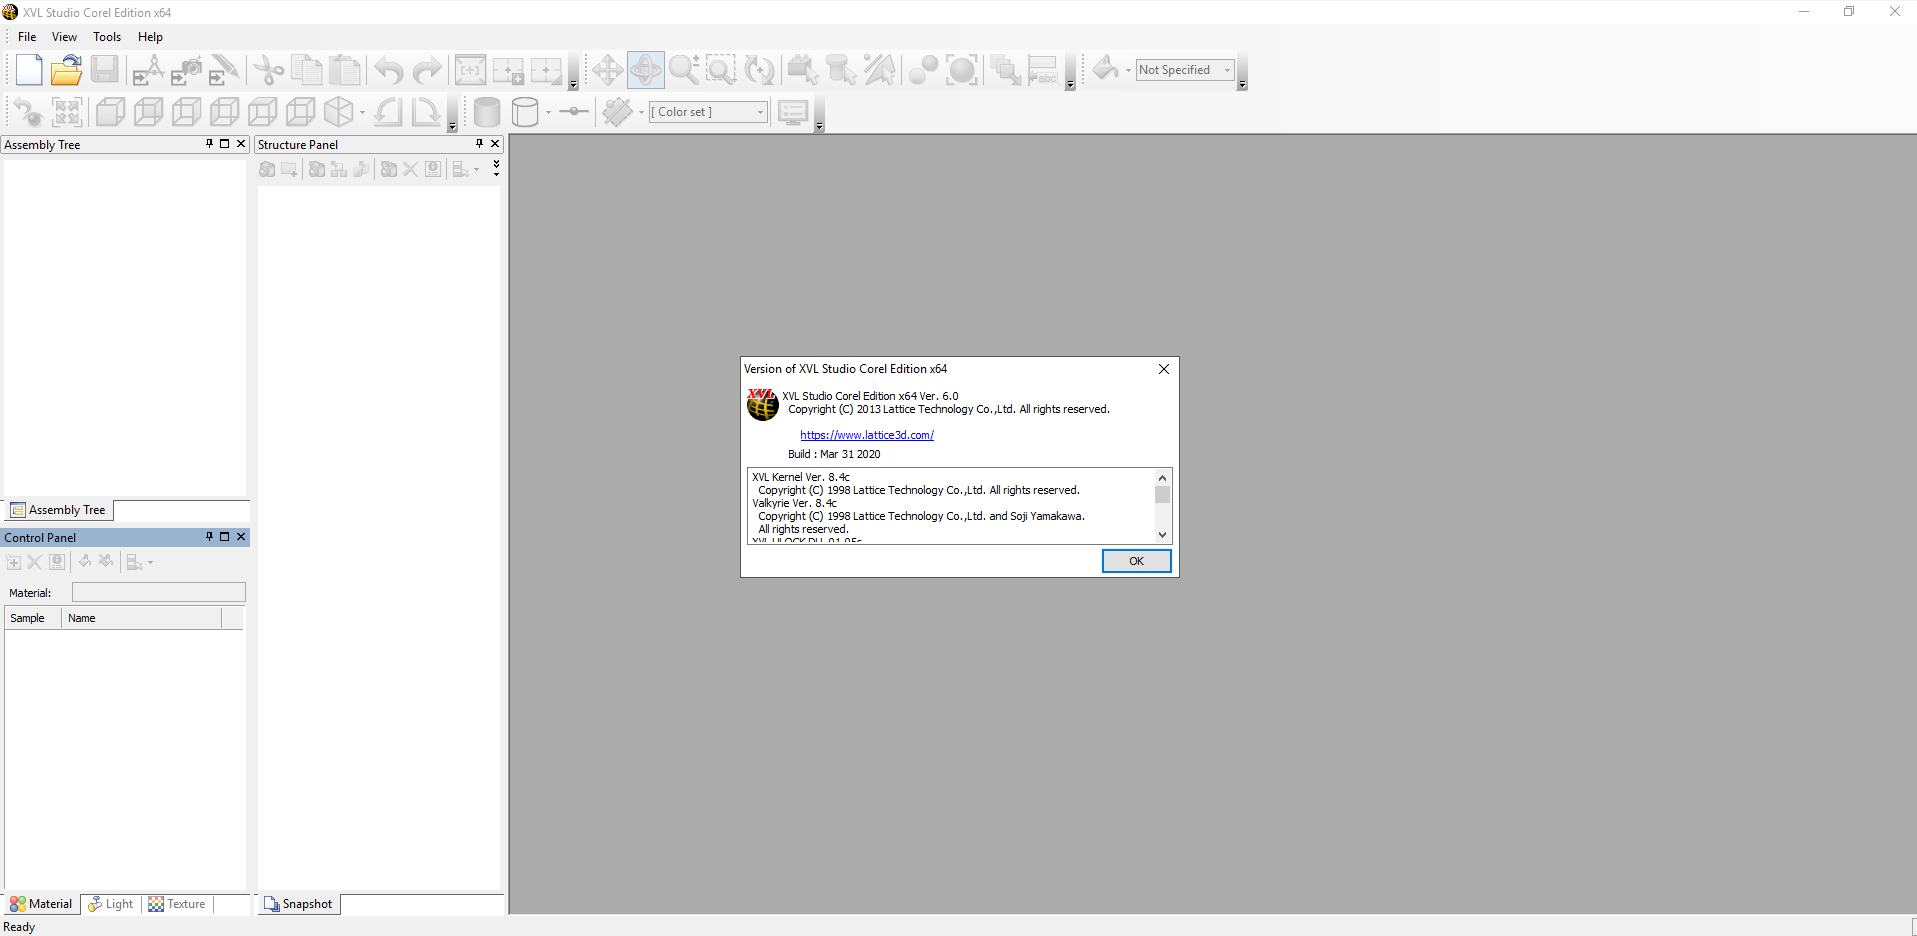Screen dimensions: 1917x936
Task: Click the delete X icon in Control Panel toolbar
Action: click(x=35, y=562)
